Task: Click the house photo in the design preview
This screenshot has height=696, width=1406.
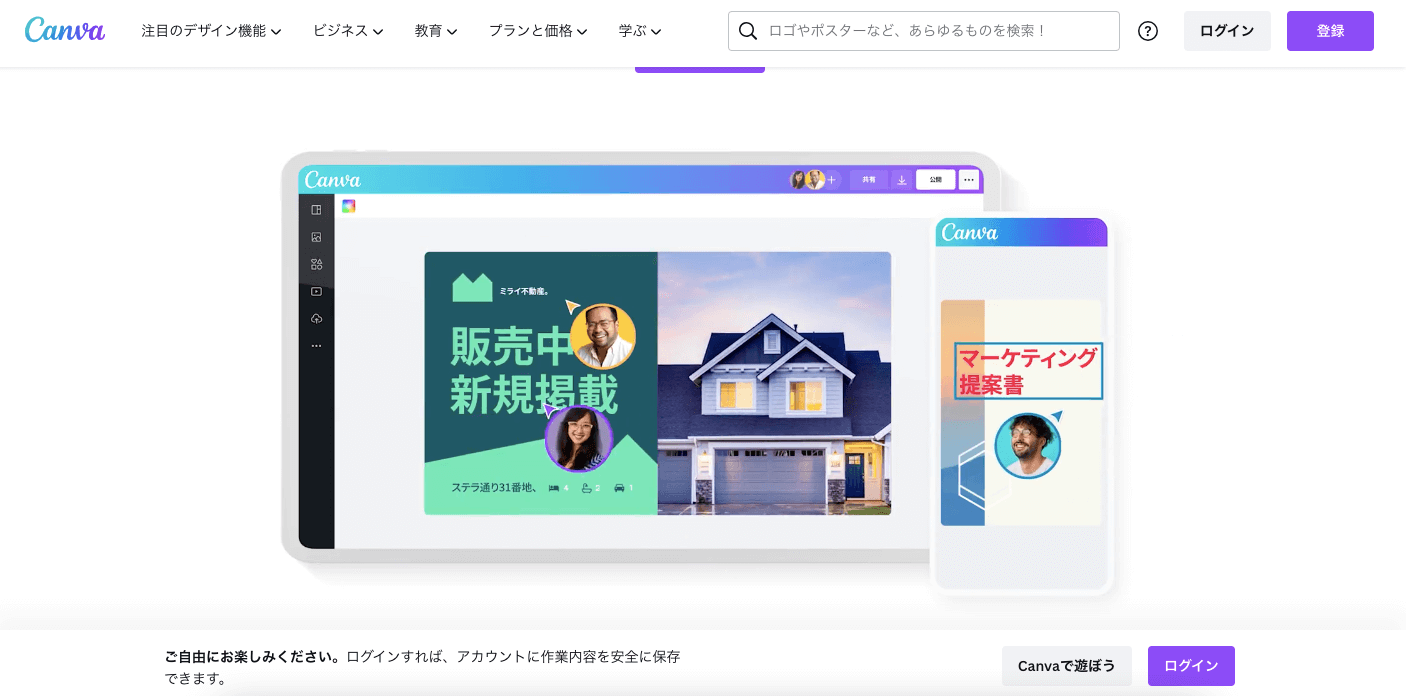Action: click(x=774, y=383)
